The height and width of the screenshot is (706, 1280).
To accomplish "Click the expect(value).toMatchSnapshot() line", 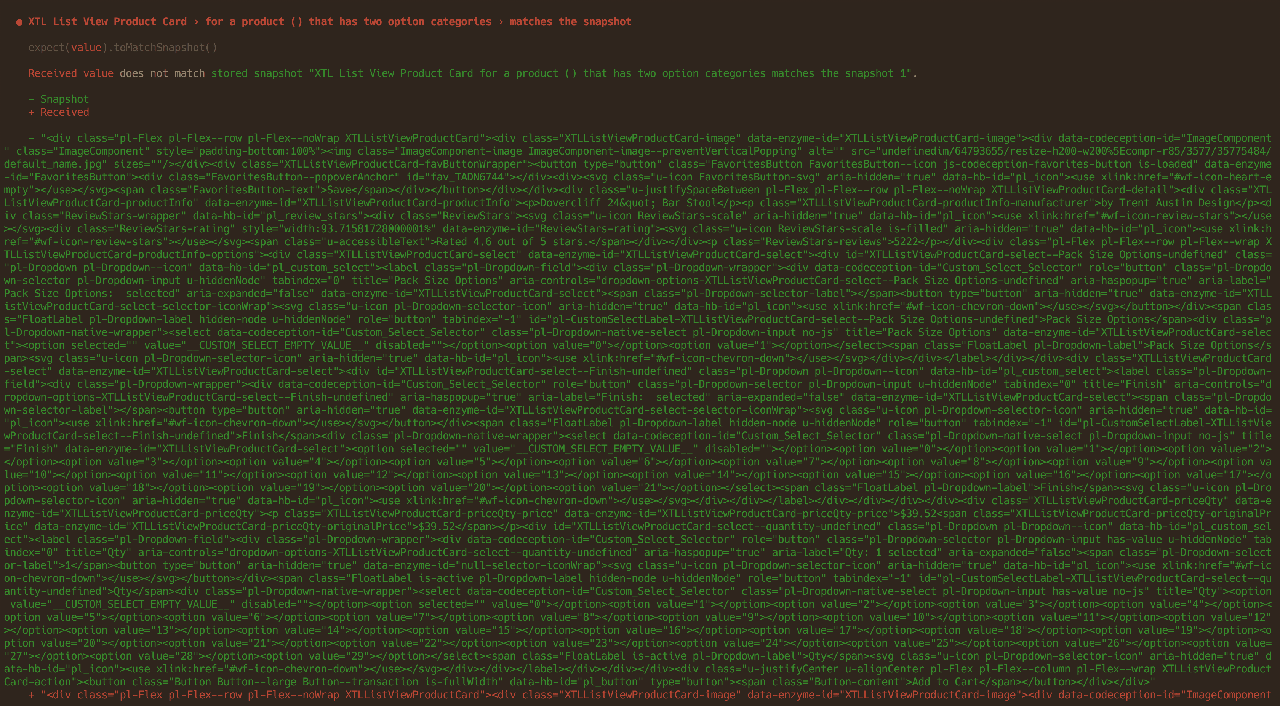I will [x=123, y=47].
